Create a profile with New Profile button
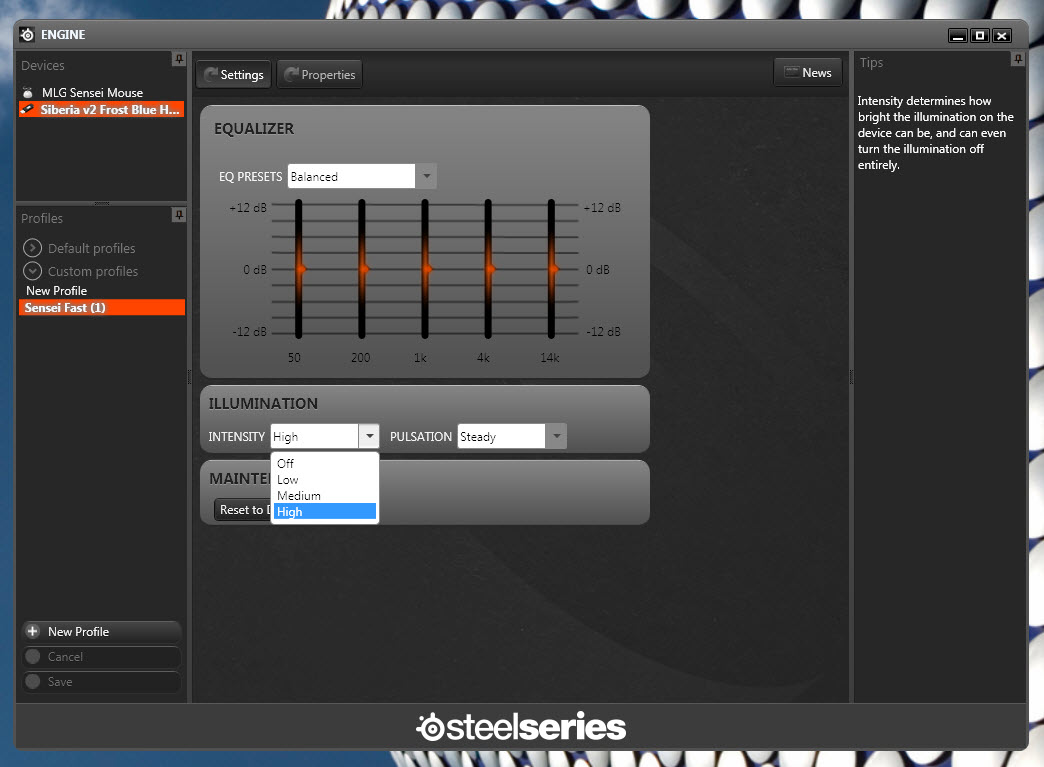The width and height of the screenshot is (1044, 767). click(102, 631)
